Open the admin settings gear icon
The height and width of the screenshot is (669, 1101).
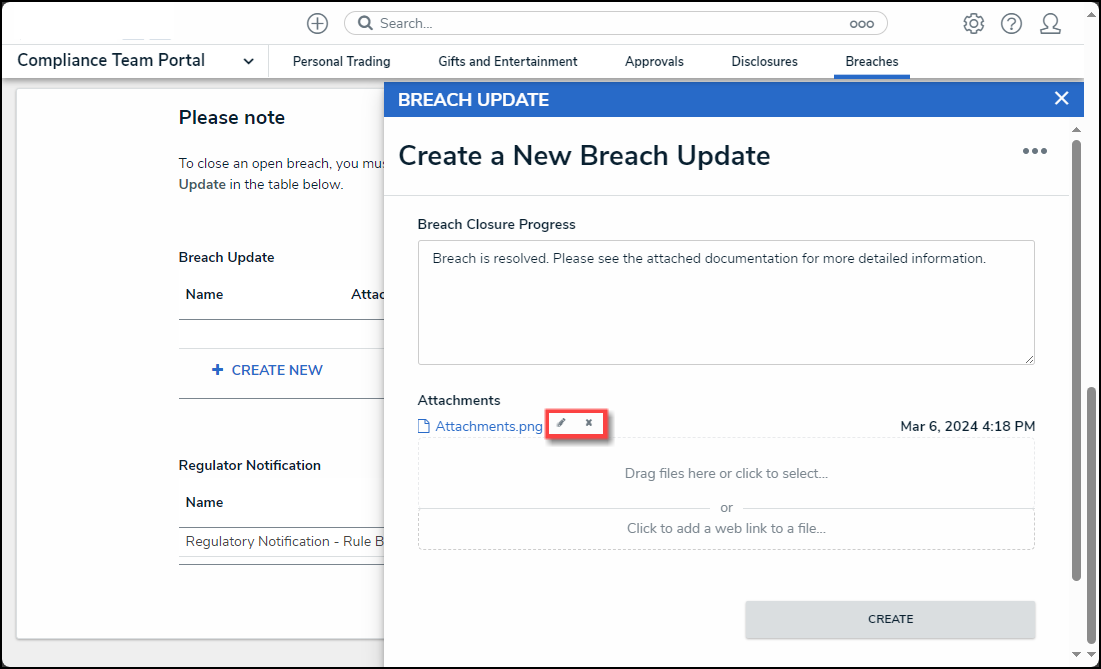click(973, 24)
